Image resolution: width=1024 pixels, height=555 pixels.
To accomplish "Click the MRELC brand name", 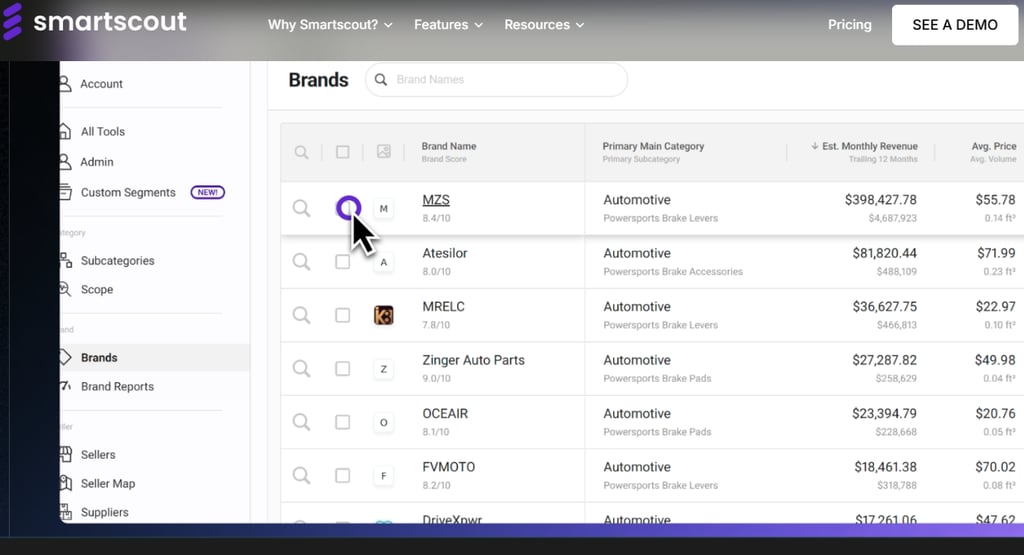I will click(x=443, y=307).
